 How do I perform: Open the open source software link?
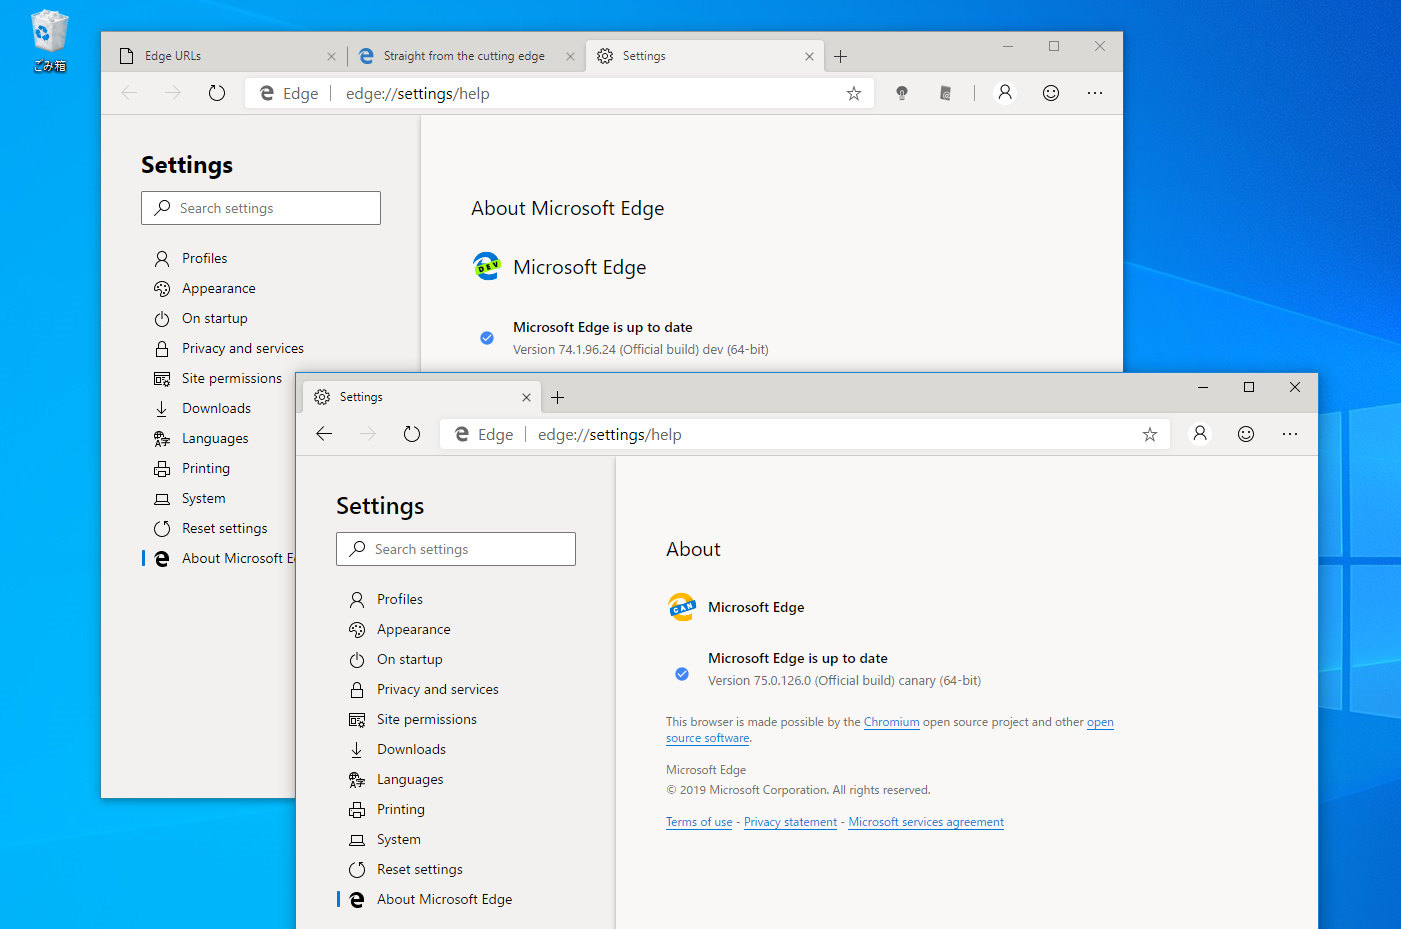(x=708, y=738)
